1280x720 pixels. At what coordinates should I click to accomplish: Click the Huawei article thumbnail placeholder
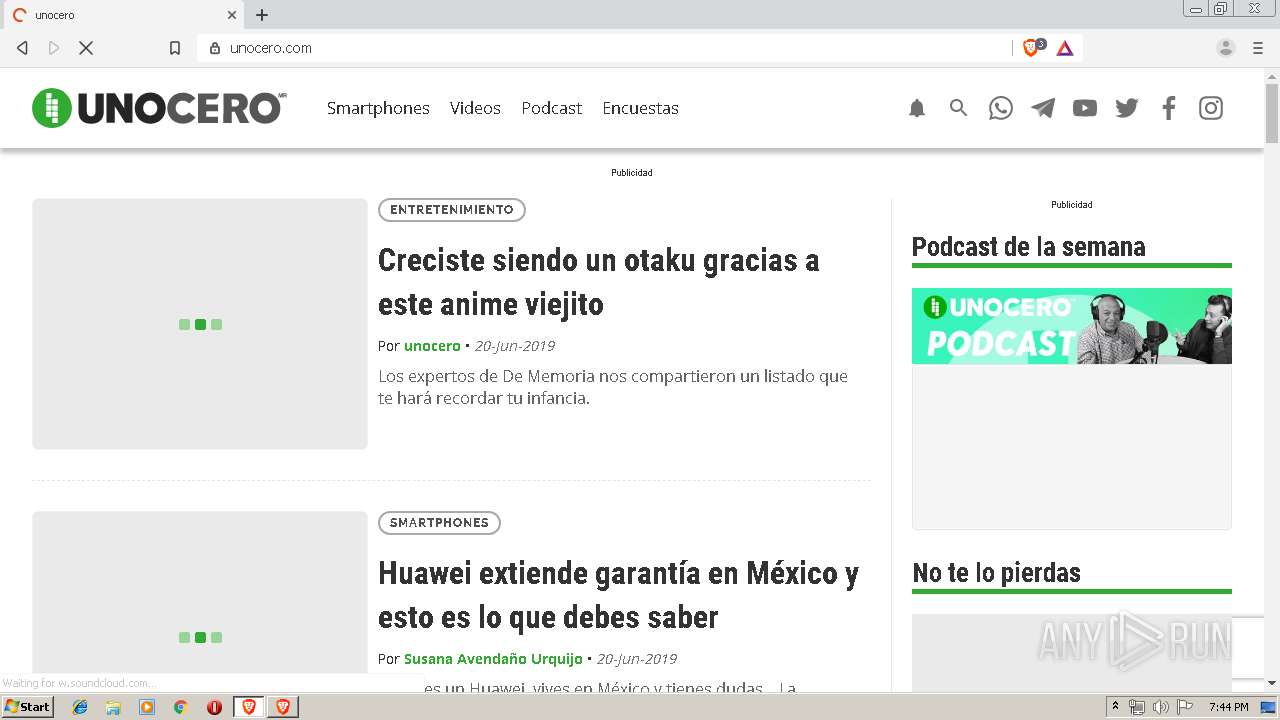(200, 601)
